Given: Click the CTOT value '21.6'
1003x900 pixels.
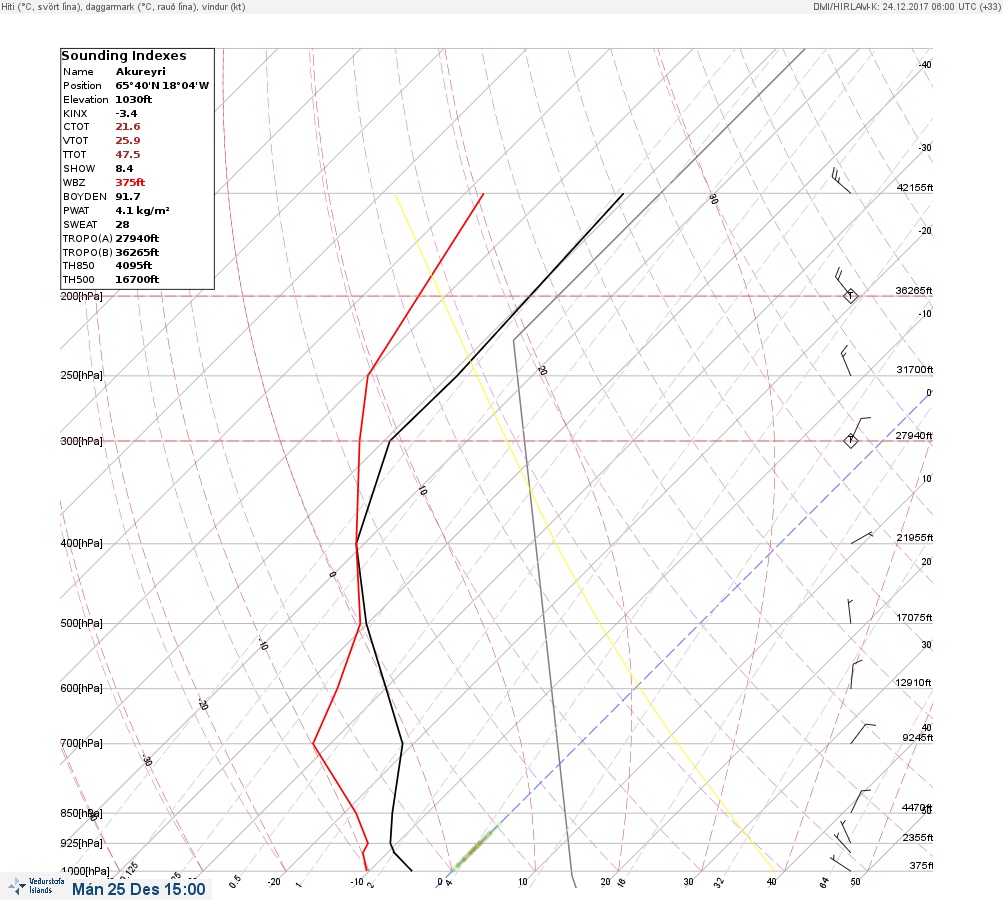Looking at the screenshot, I should 127,127.
